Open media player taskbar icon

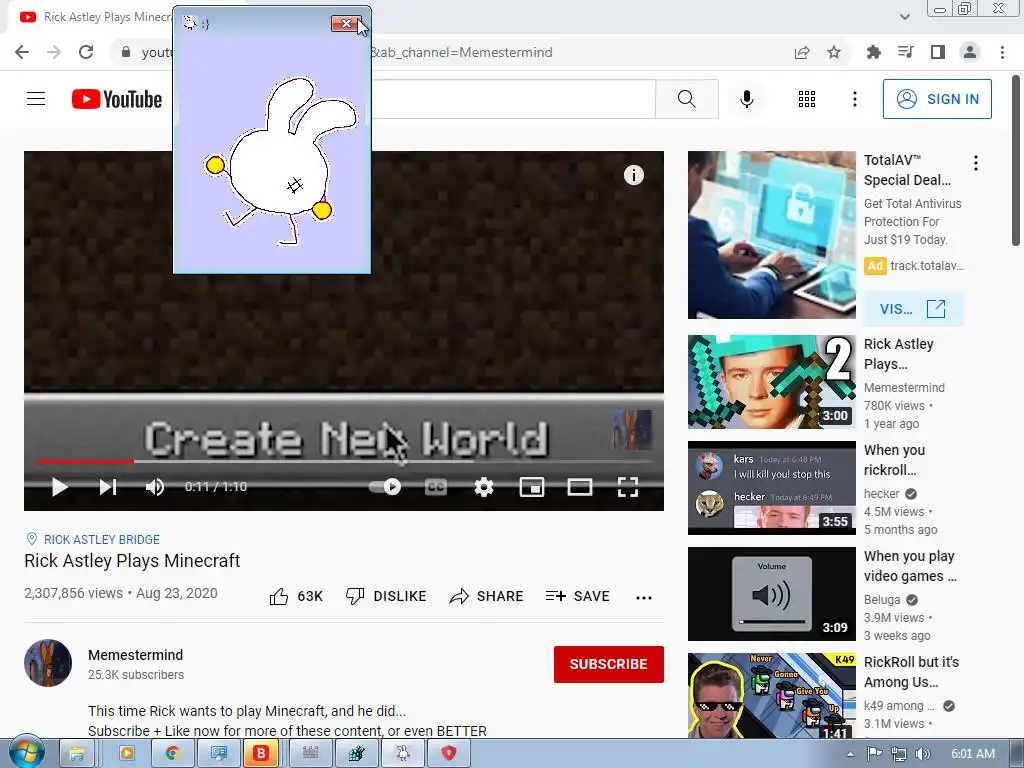pyautogui.click(x=126, y=754)
